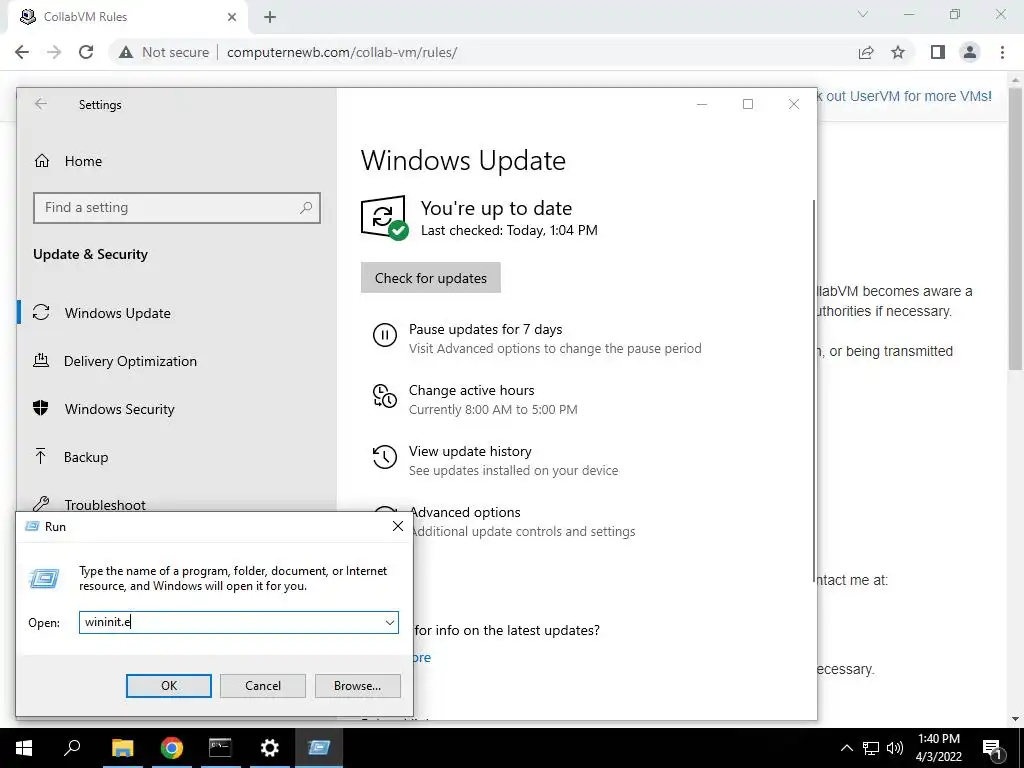Click Browse... in the Run dialog
This screenshot has height=768, width=1024.
tap(357, 686)
